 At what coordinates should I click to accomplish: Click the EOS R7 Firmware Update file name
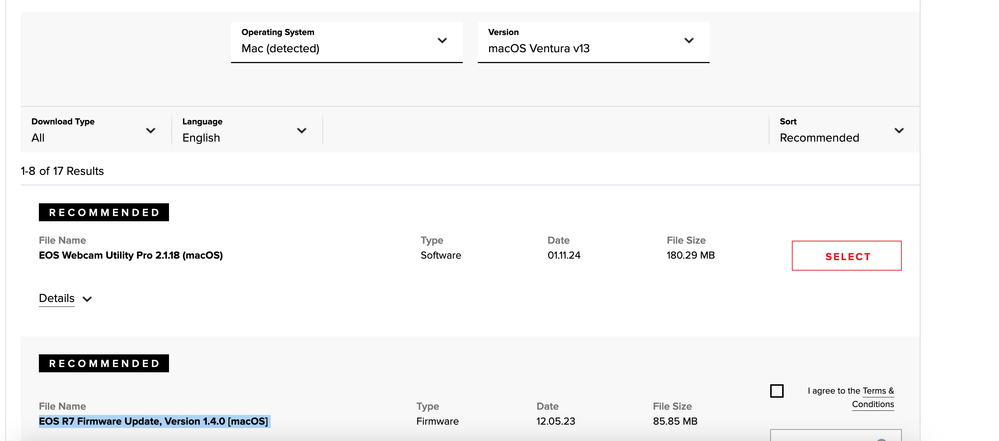pos(154,422)
